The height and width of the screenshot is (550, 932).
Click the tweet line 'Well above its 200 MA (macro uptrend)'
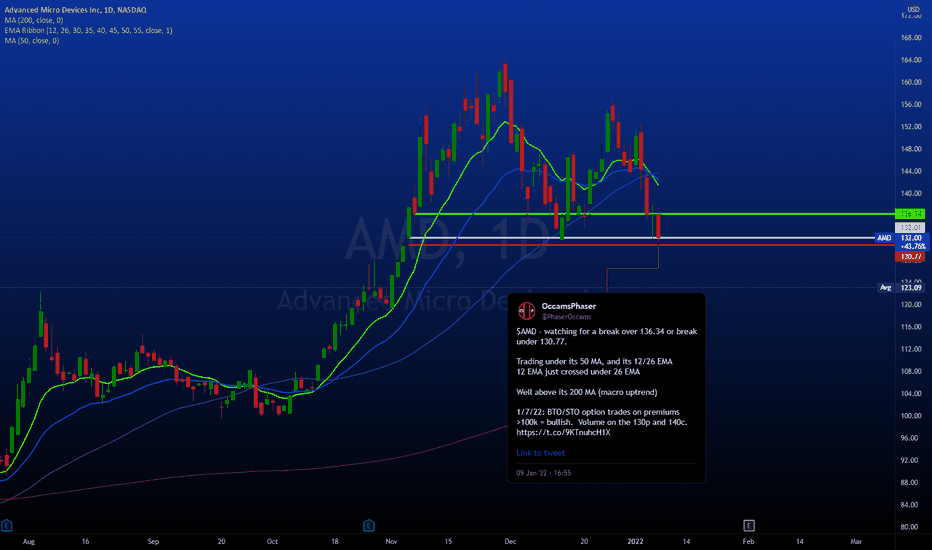pyautogui.click(x=587, y=392)
